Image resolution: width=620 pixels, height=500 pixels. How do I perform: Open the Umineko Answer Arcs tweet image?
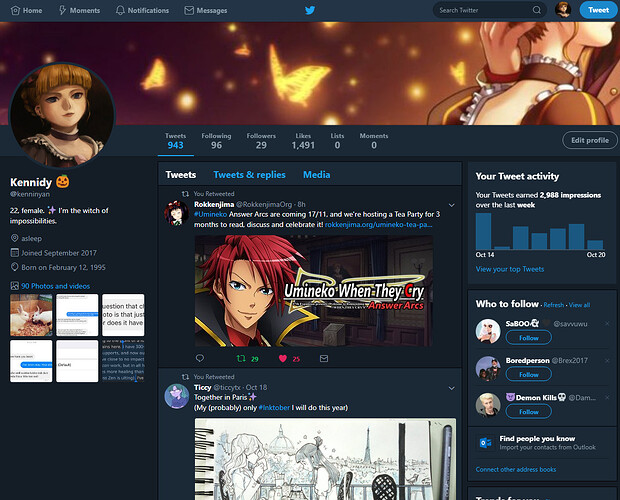click(x=314, y=291)
